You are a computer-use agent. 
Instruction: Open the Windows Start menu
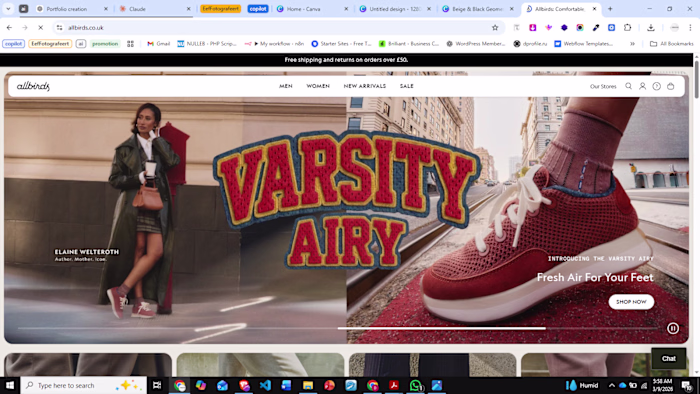pos(9,385)
